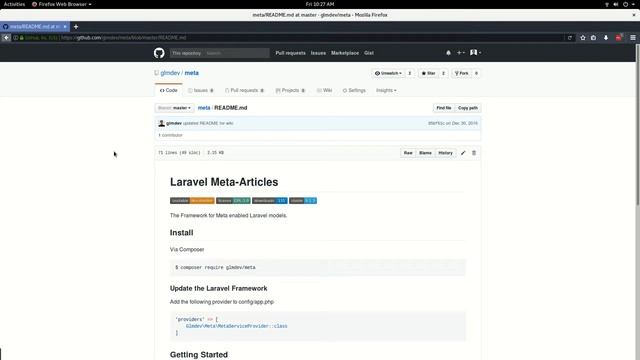Delete file with the trash icon
640x360 pixels.
coord(474,153)
